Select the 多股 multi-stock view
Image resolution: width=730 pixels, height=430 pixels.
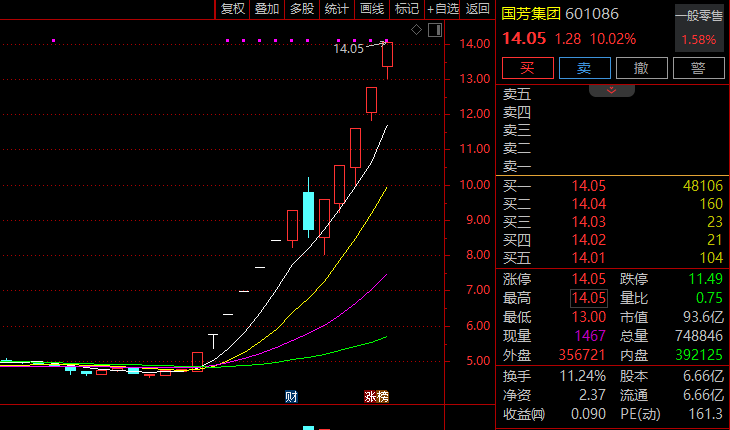[302, 9]
